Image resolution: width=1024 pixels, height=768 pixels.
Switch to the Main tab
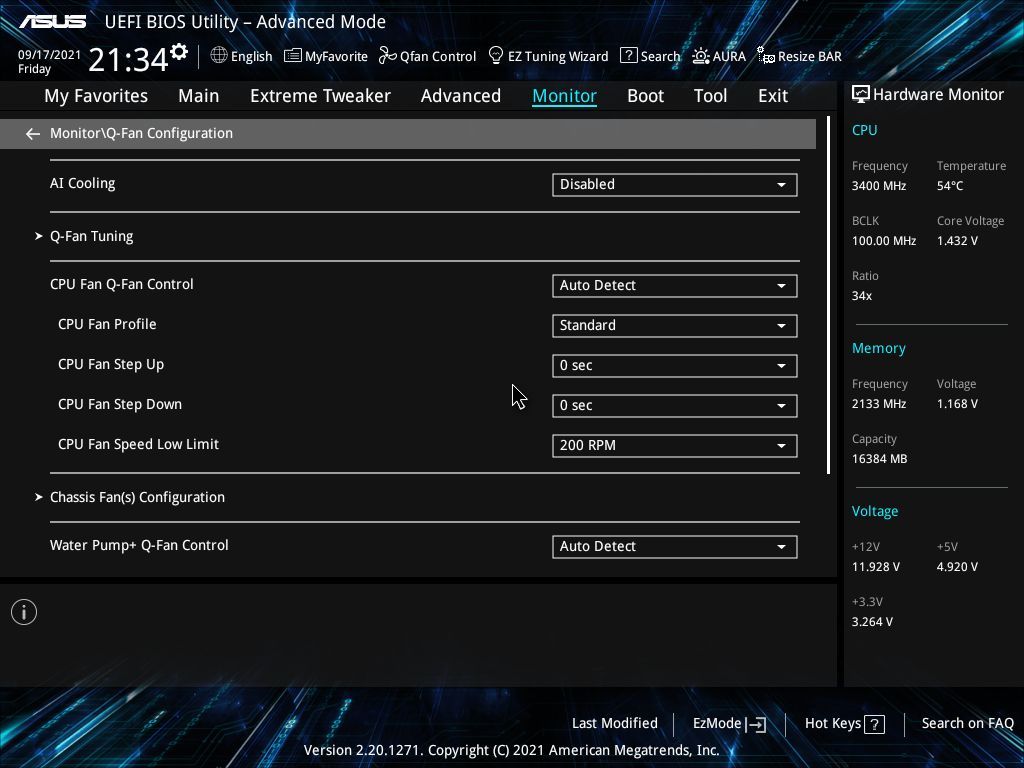pos(199,96)
